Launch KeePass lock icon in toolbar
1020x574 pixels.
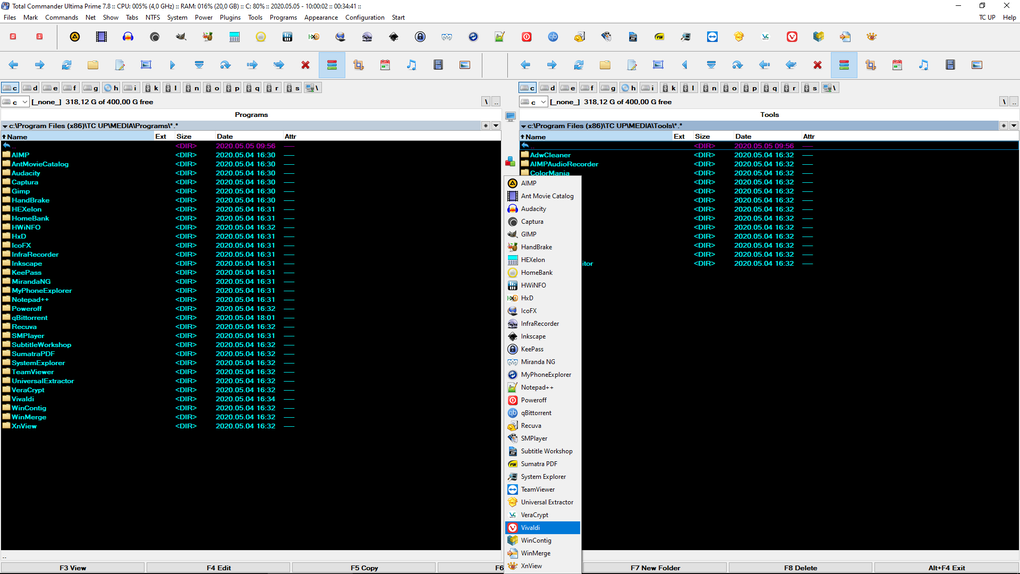coord(420,37)
